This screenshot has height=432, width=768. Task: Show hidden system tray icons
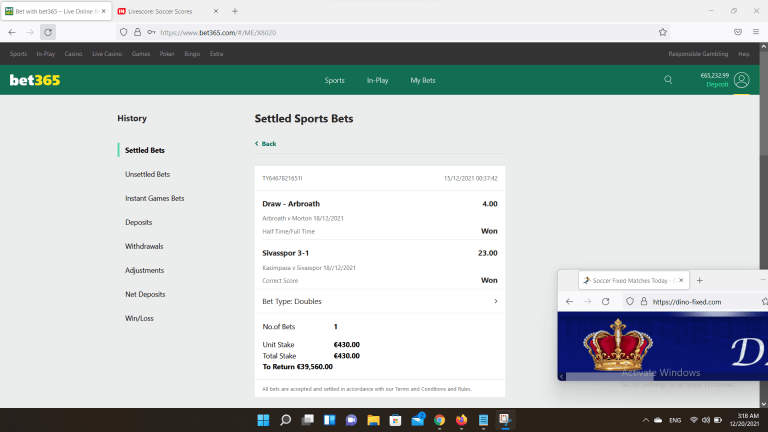646,420
